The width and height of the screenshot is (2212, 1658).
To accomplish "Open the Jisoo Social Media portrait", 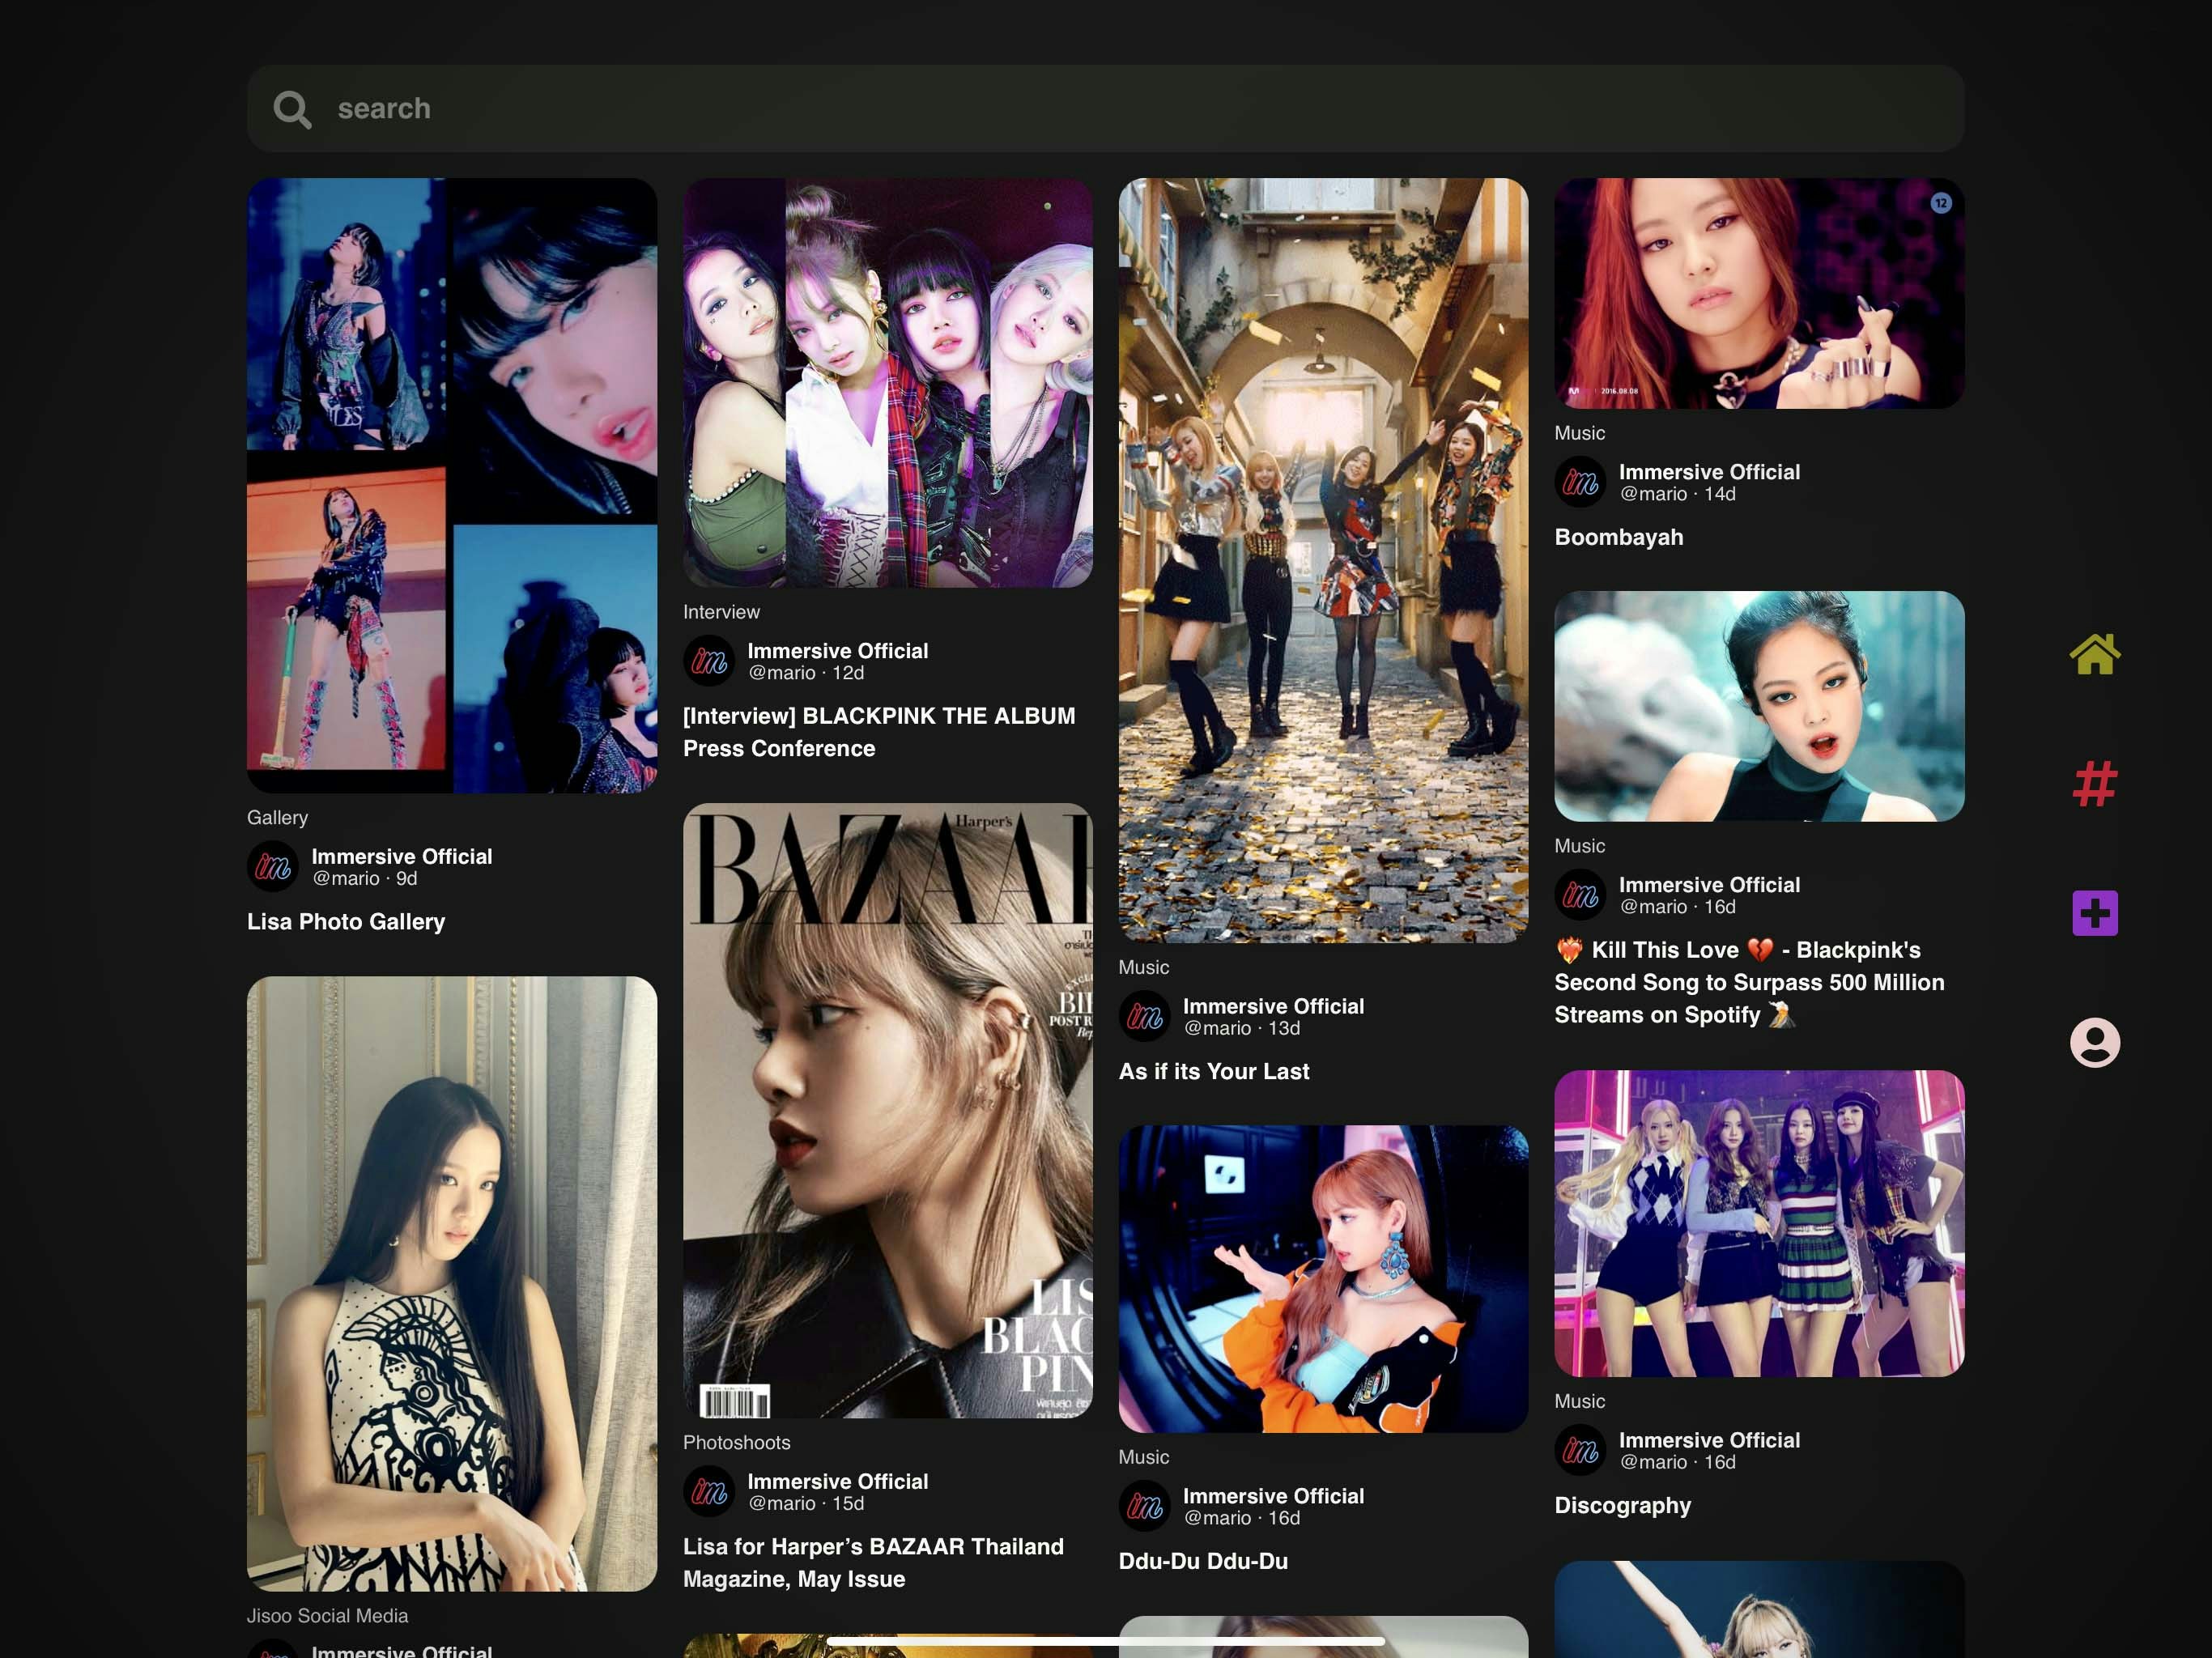I will point(452,1283).
